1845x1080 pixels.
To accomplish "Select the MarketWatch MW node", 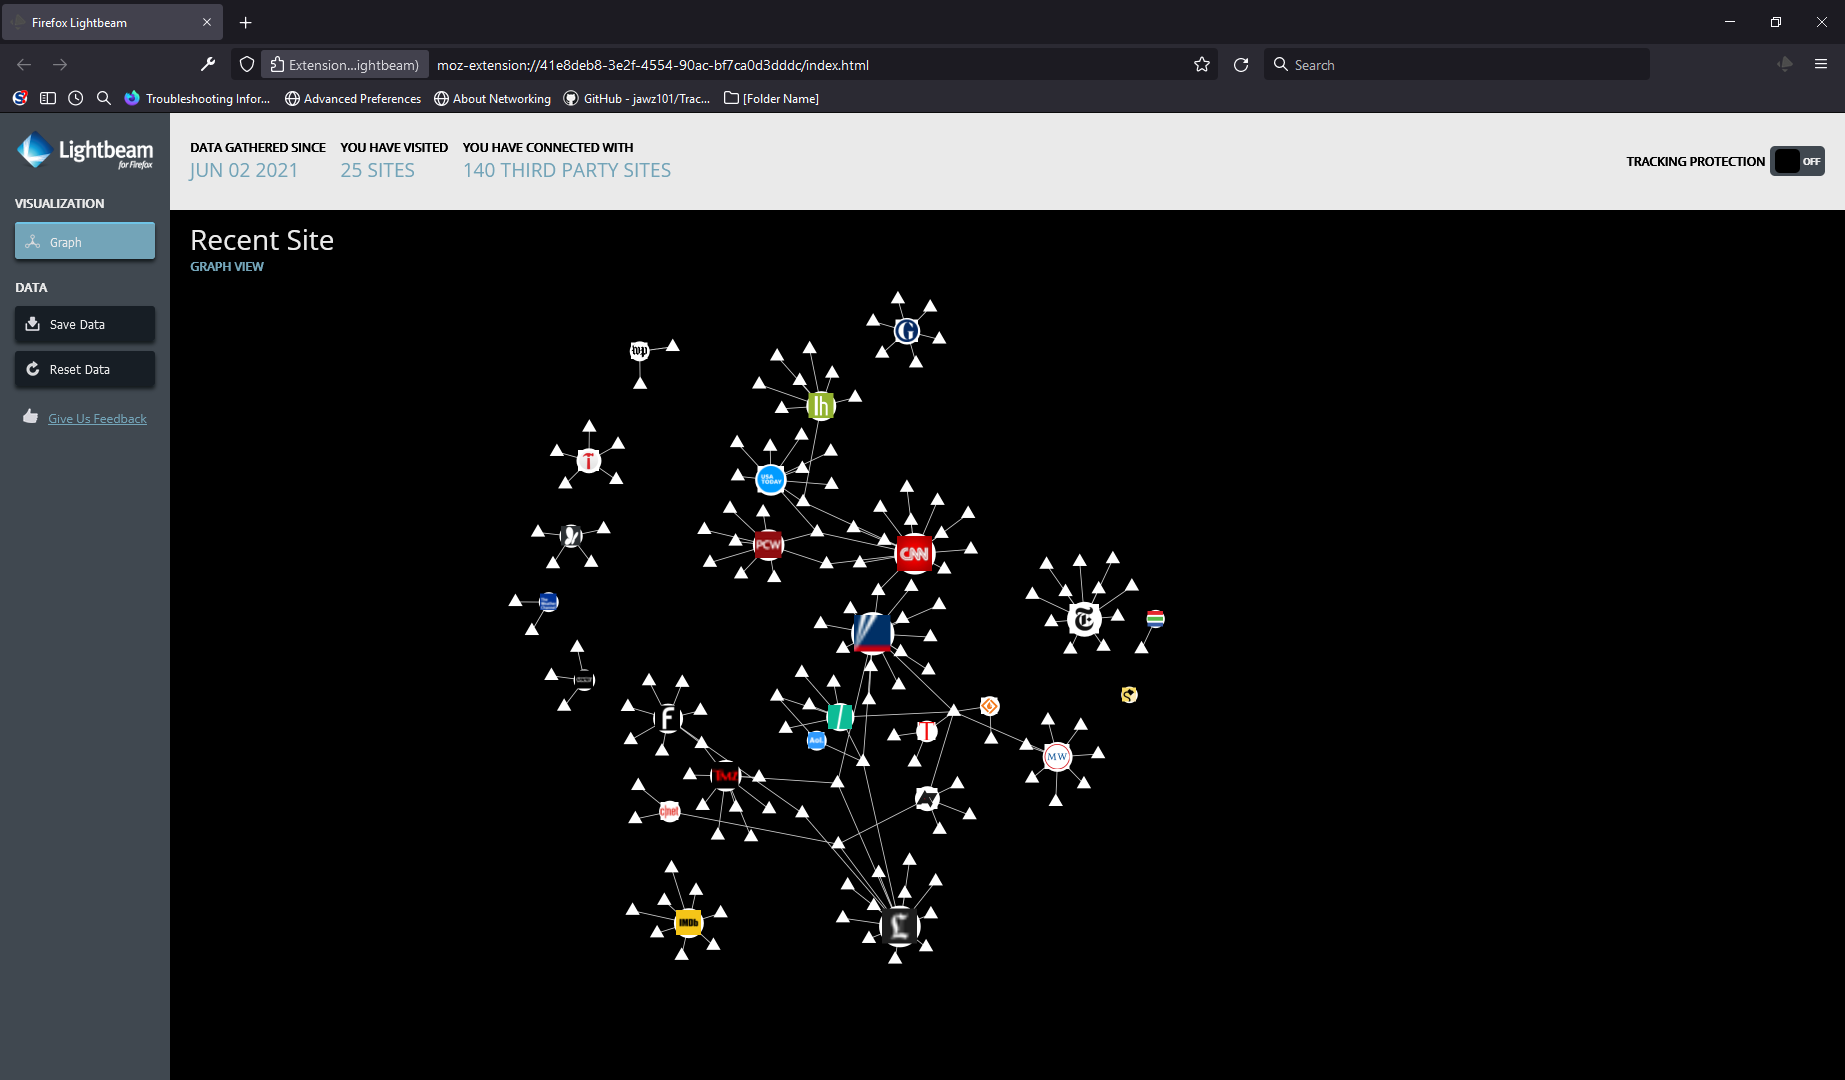I will tap(1057, 757).
